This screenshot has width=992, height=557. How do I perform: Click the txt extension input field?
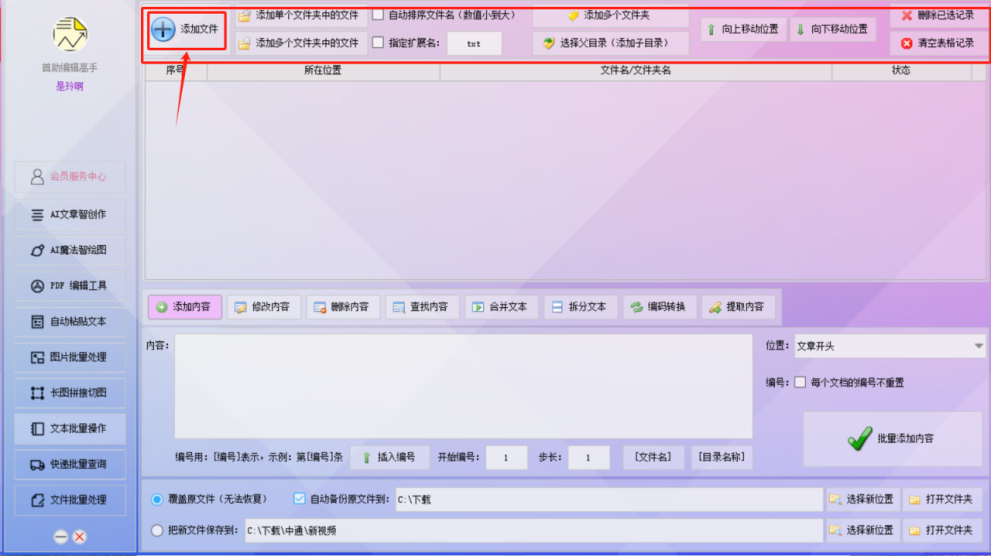tap(474, 44)
